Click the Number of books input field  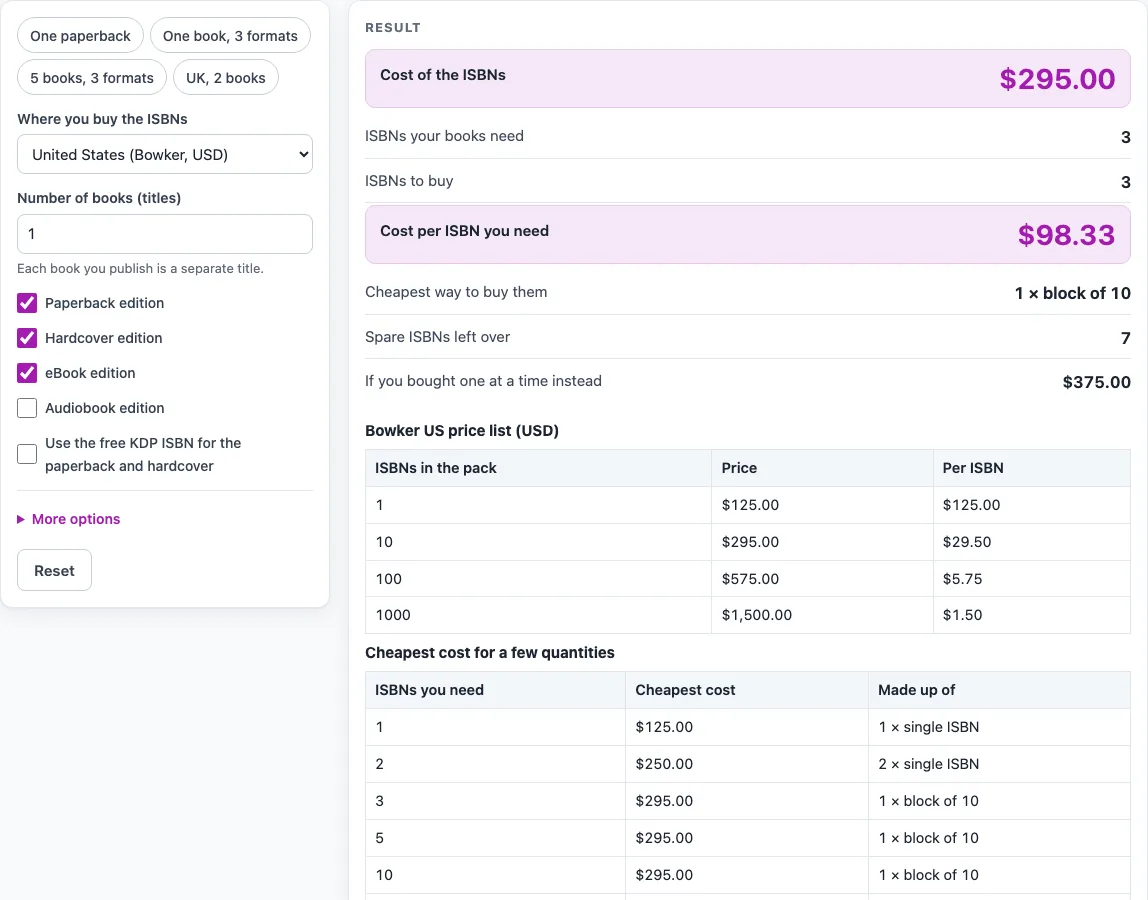(165, 234)
